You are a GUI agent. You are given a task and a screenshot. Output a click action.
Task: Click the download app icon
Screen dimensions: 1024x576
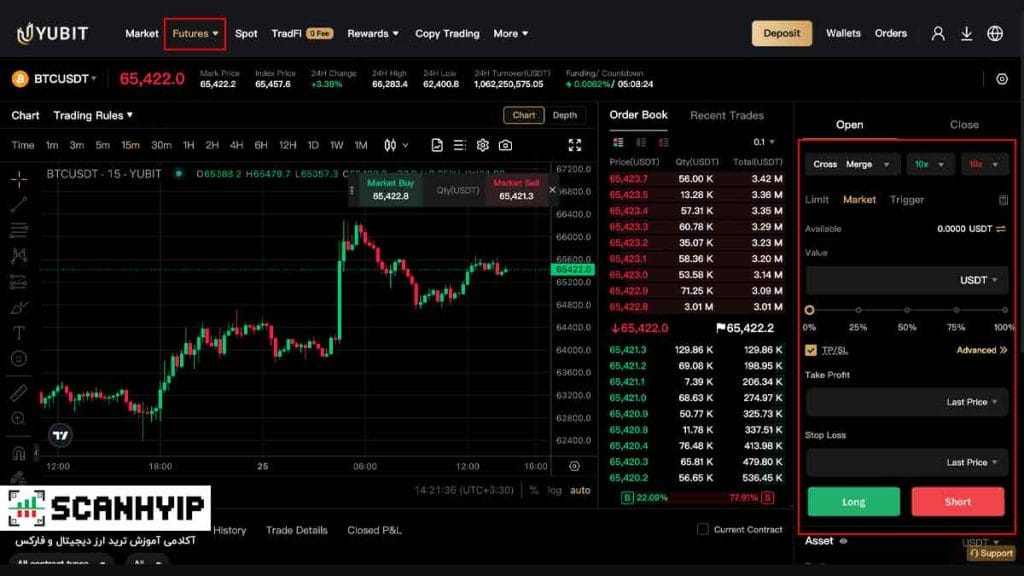coord(967,33)
